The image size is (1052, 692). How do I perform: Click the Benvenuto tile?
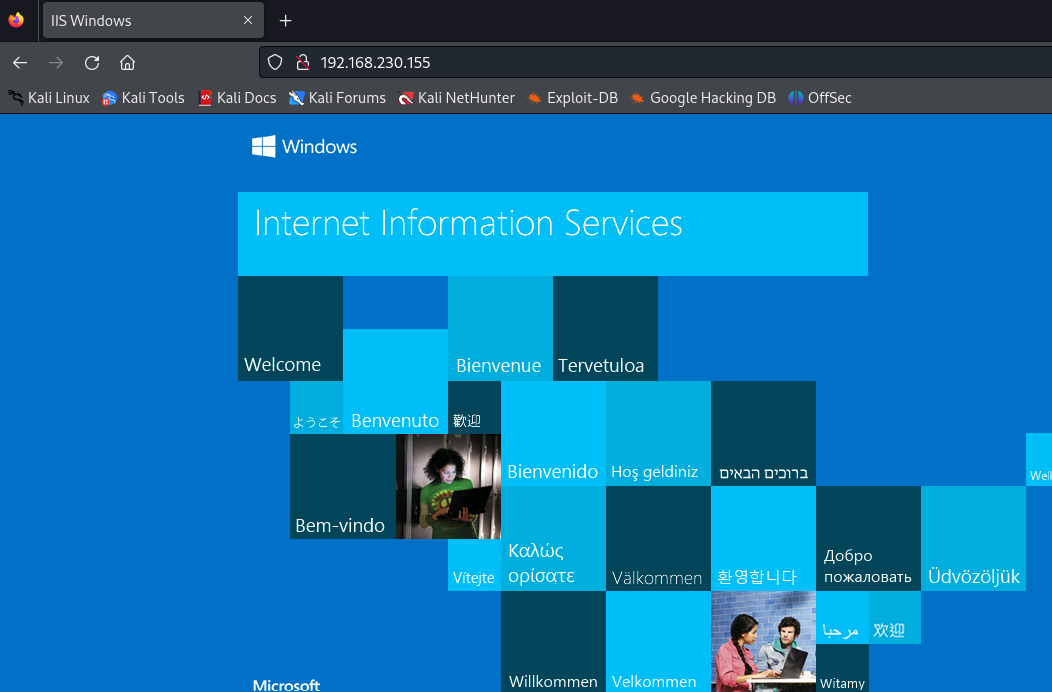click(395, 381)
